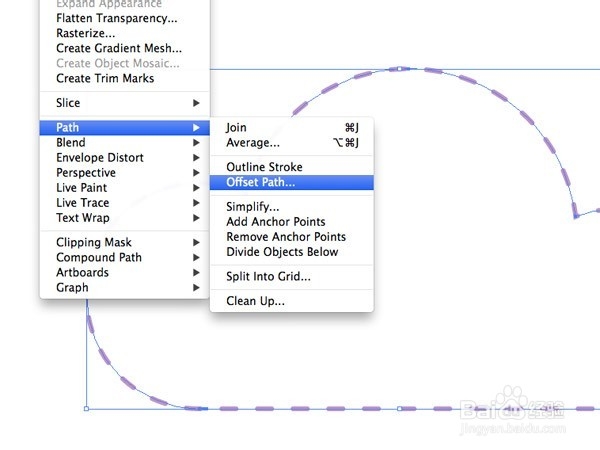
Task: Expand the Artboards submenu arrow
Action: 196,272
